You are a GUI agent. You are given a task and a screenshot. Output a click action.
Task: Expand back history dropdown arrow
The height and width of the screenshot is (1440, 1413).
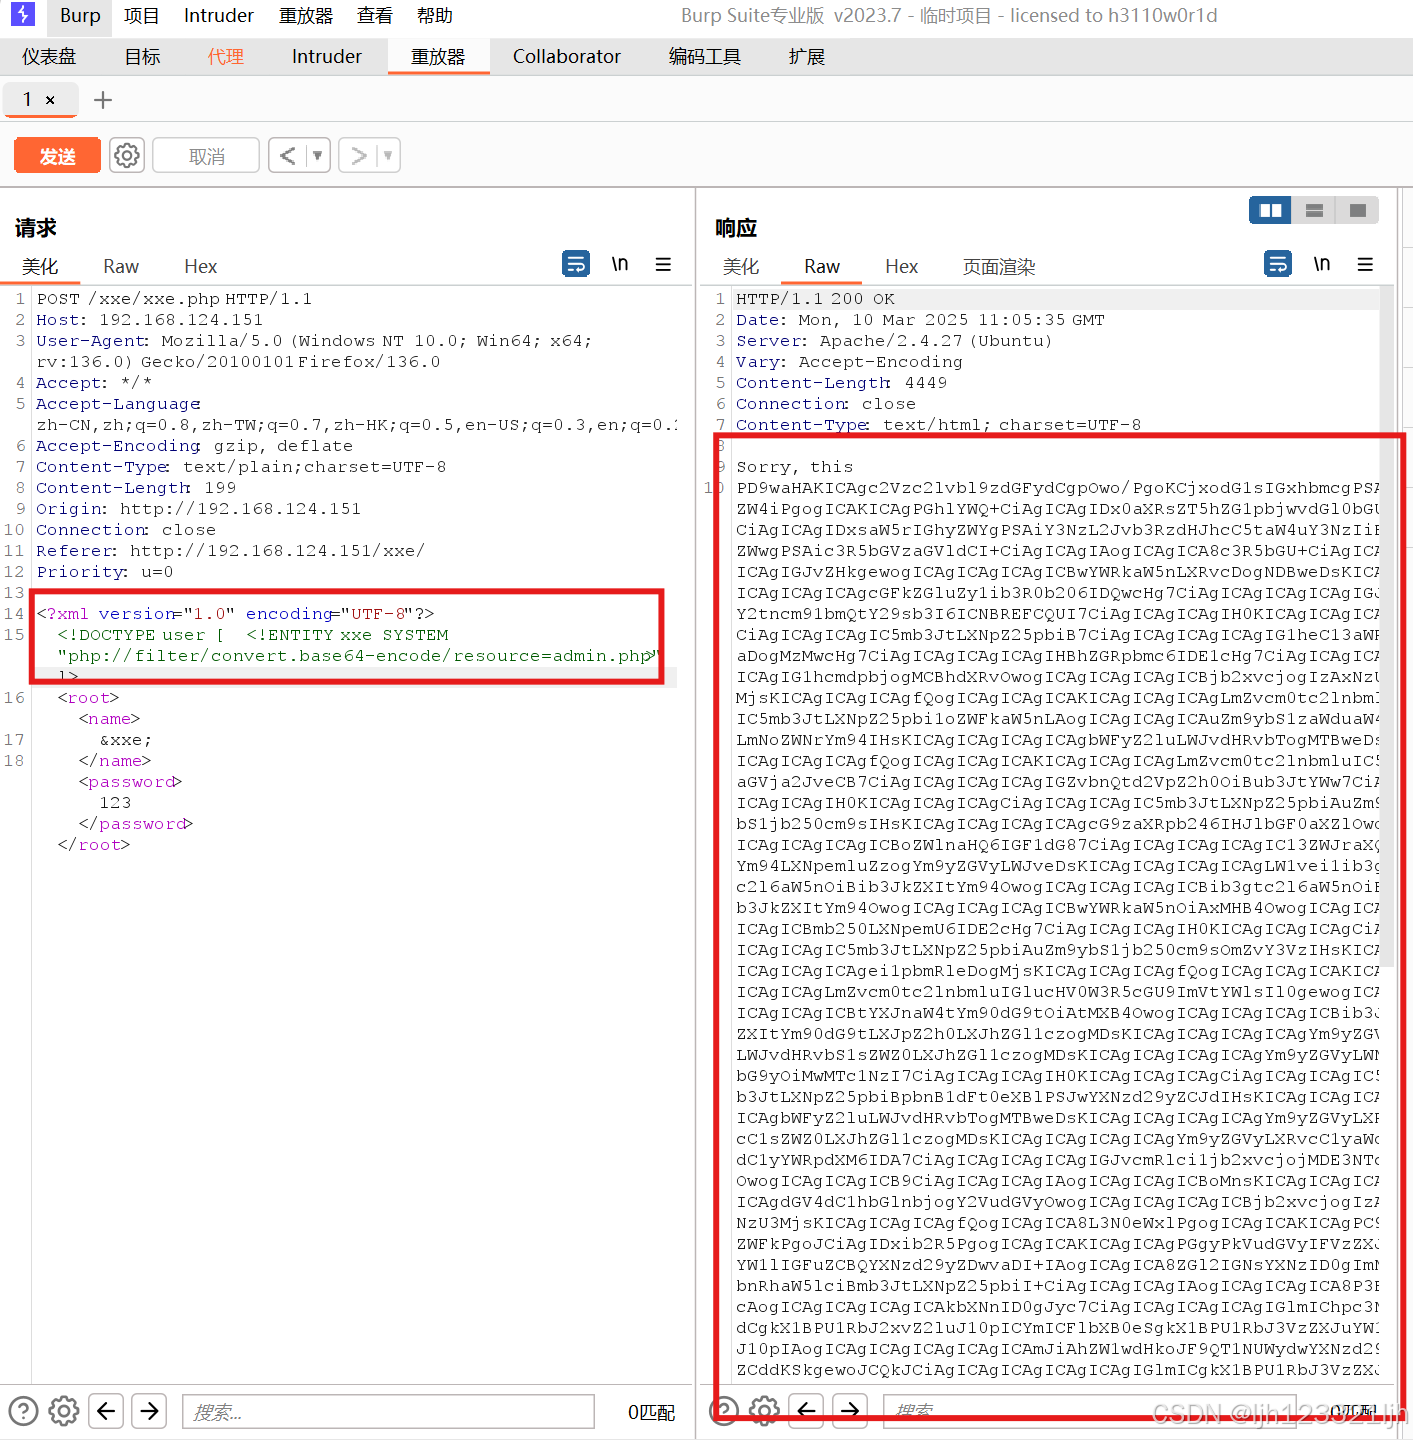click(x=318, y=156)
